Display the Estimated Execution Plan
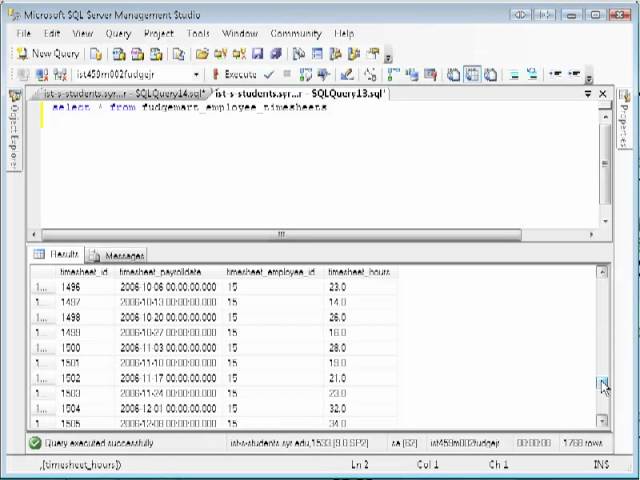The image size is (640, 480). coord(305,75)
